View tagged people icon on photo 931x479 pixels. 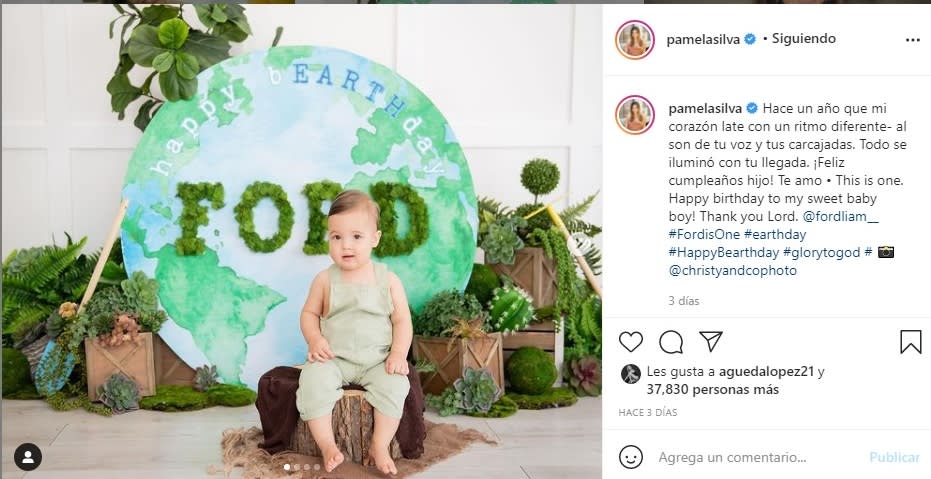pyautogui.click(x=28, y=456)
